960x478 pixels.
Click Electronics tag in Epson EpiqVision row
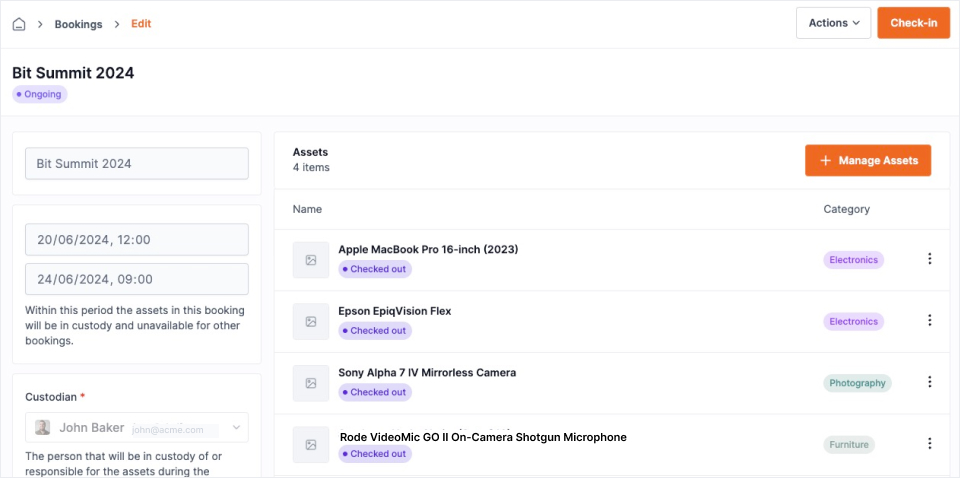(853, 321)
